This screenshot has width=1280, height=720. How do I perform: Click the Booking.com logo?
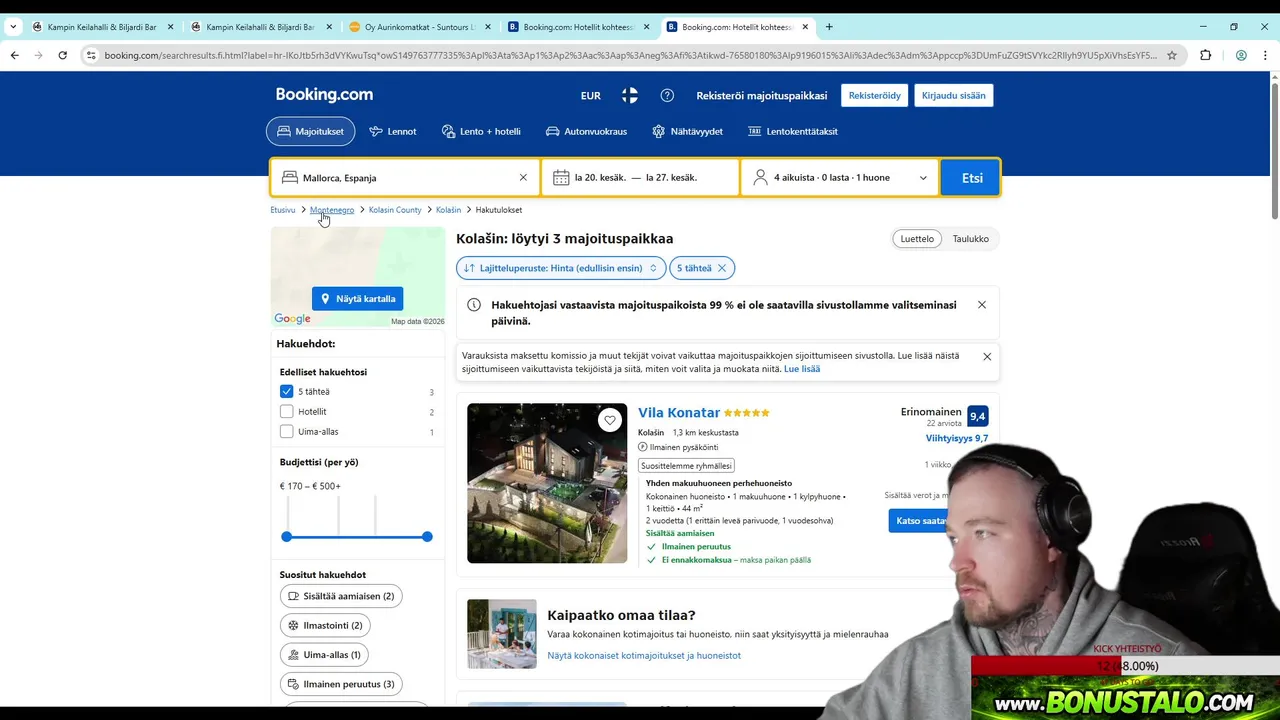pyautogui.click(x=324, y=95)
